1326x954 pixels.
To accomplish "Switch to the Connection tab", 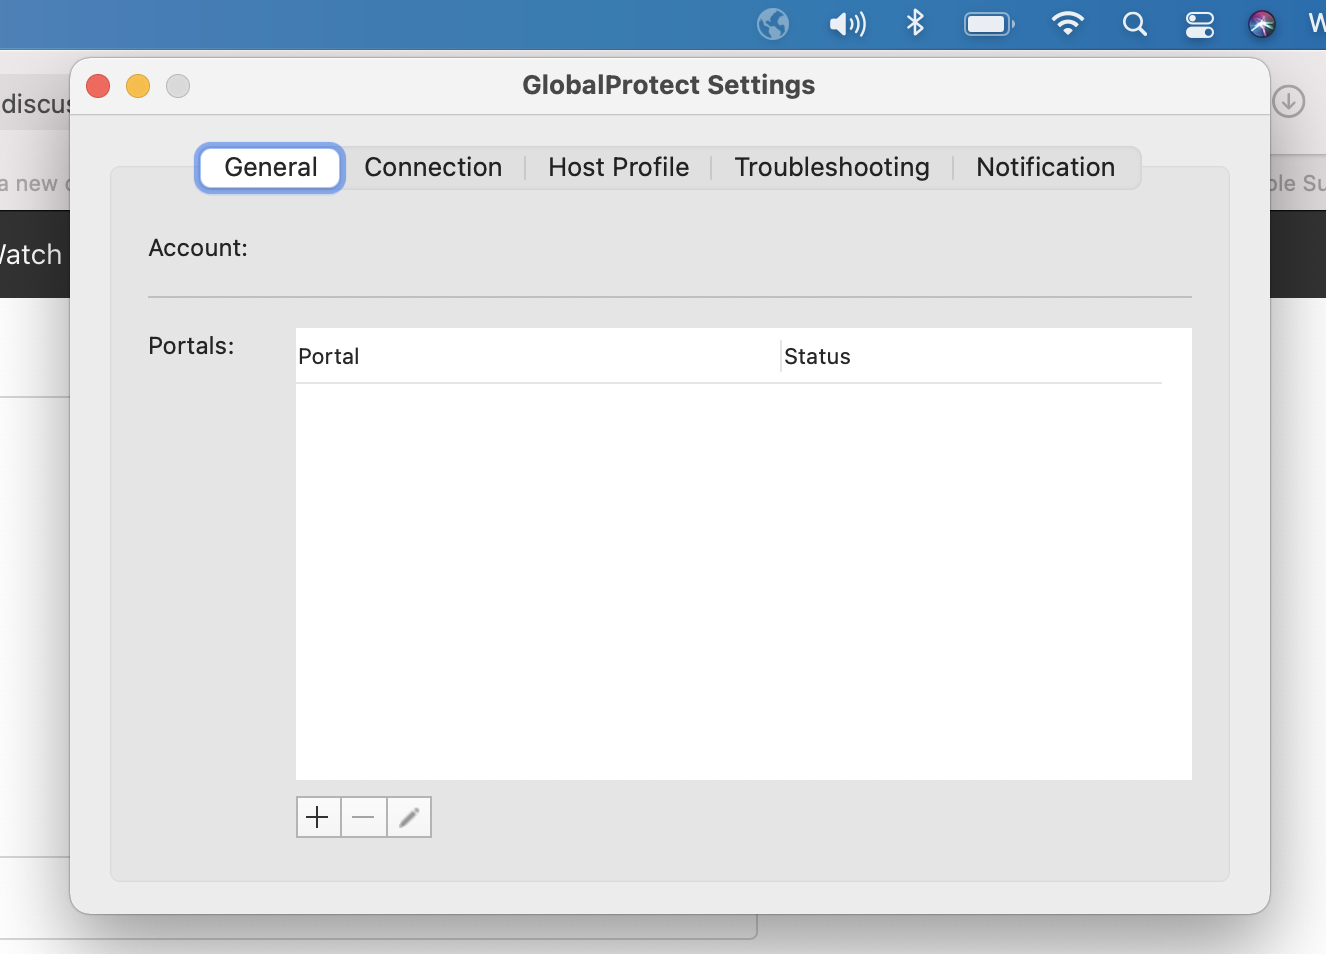I will pyautogui.click(x=433, y=167).
